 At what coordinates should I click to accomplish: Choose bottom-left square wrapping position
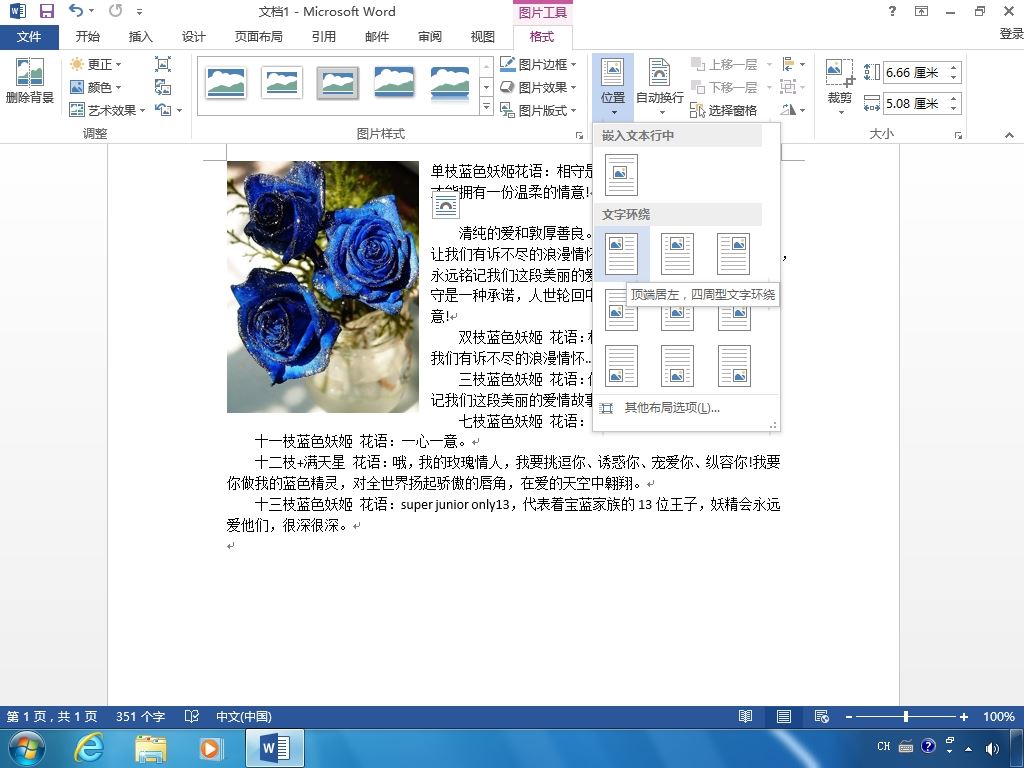point(621,366)
